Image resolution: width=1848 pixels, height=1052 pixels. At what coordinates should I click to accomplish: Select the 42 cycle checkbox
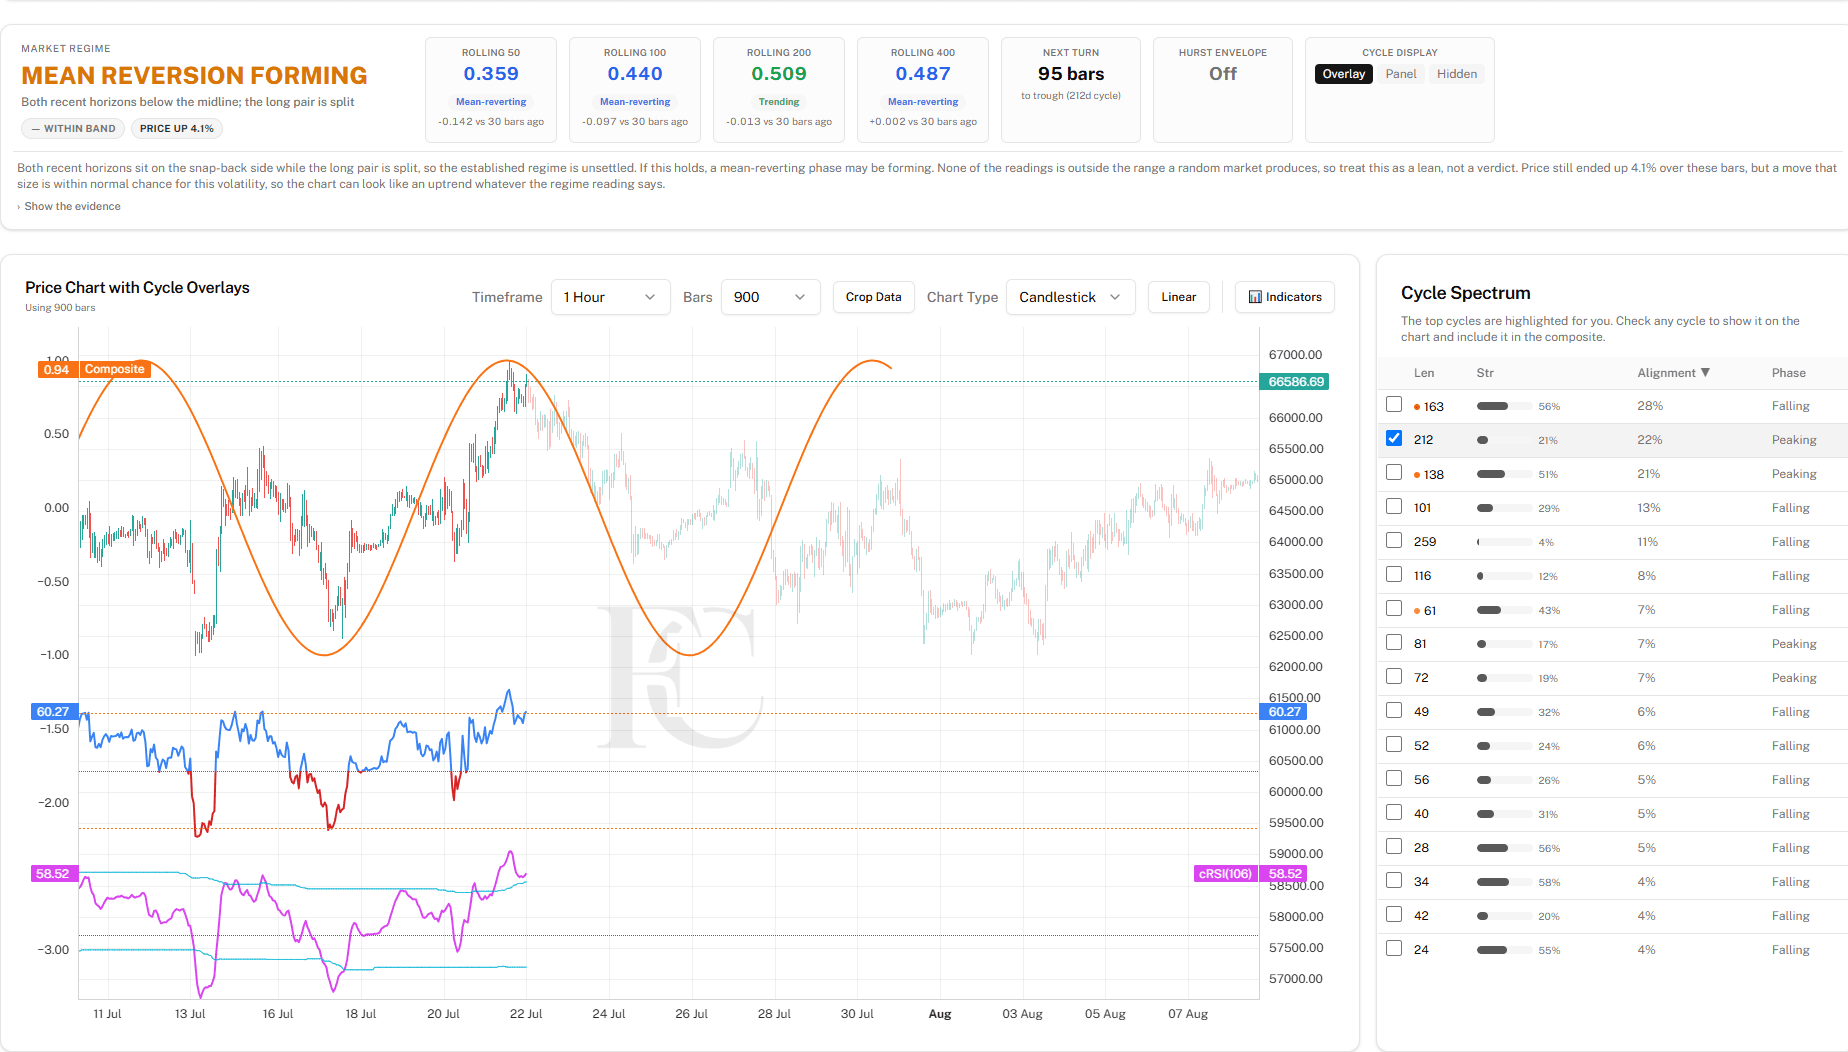tap(1394, 915)
